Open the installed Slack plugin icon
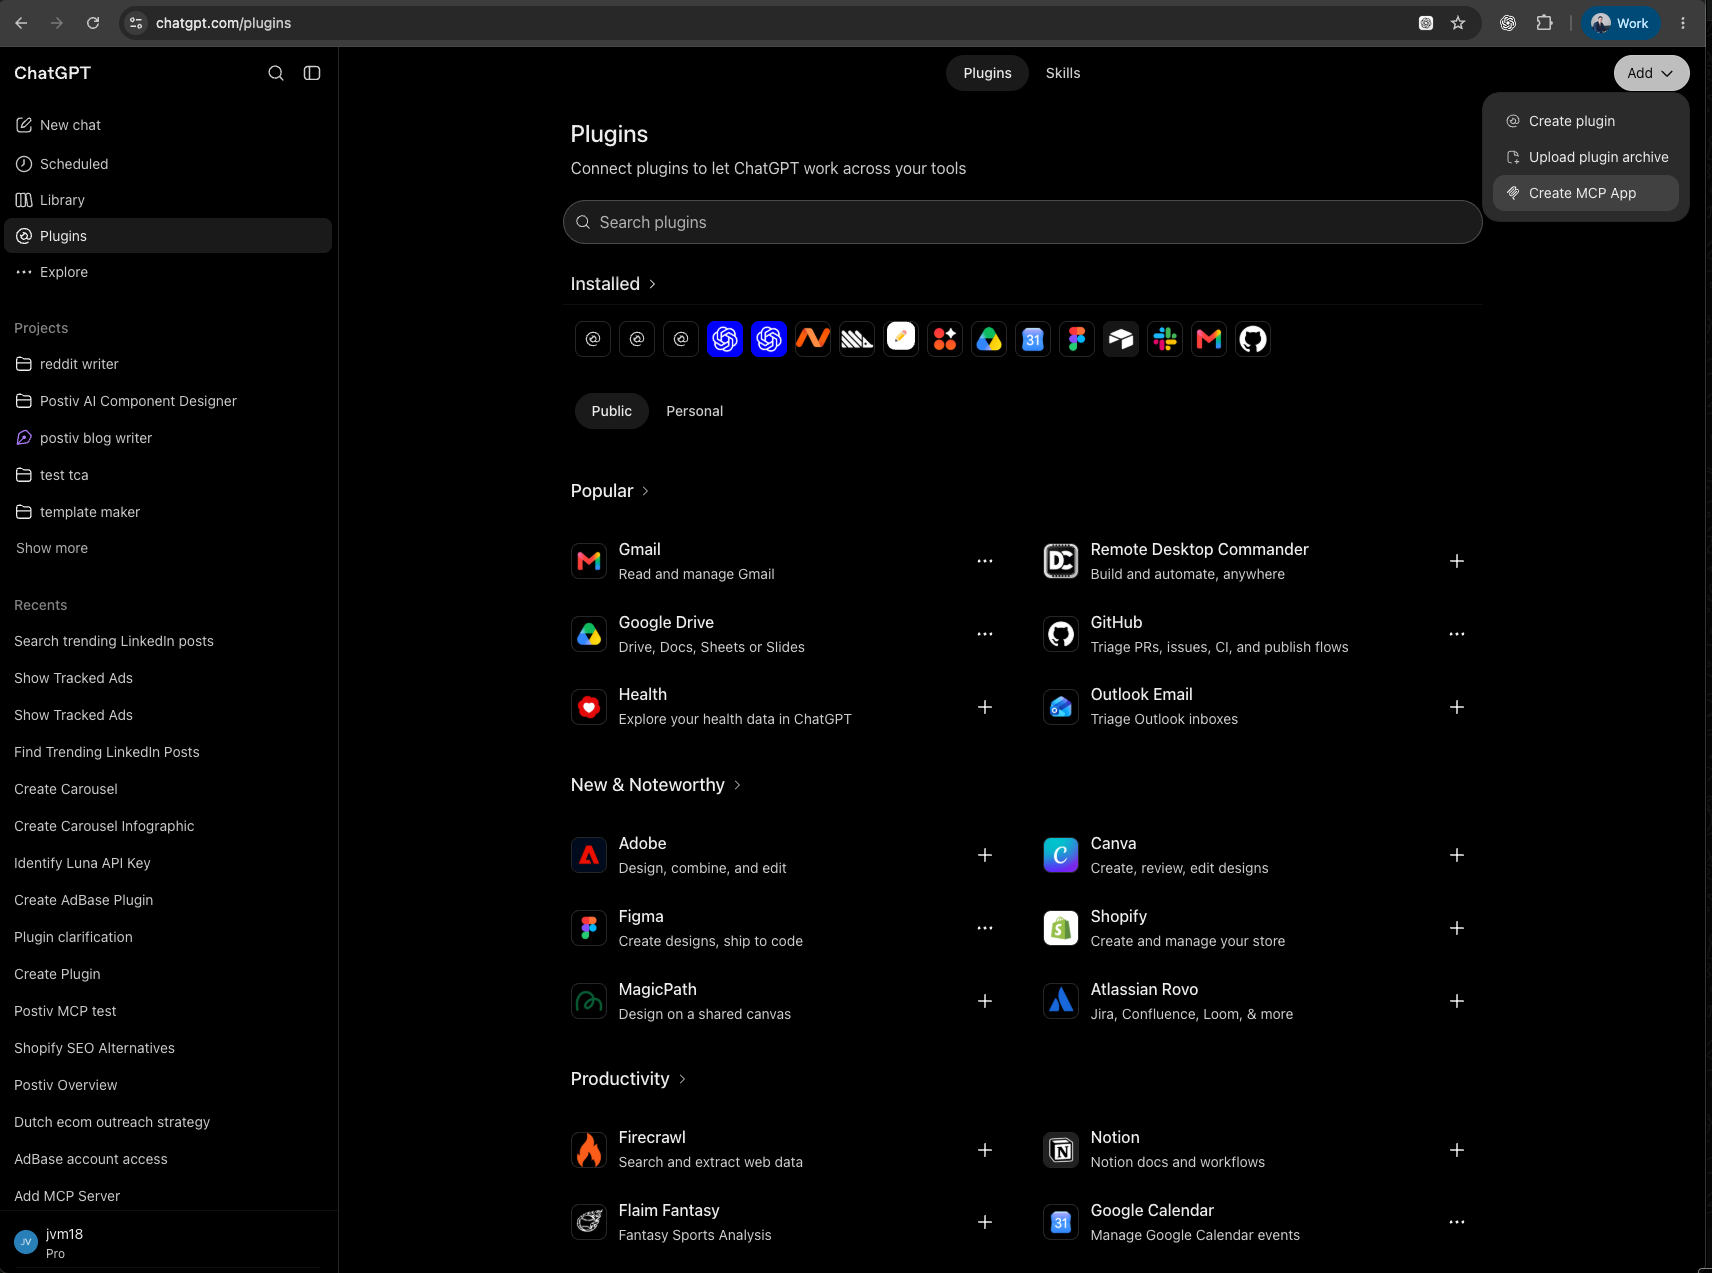 tap(1165, 339)
